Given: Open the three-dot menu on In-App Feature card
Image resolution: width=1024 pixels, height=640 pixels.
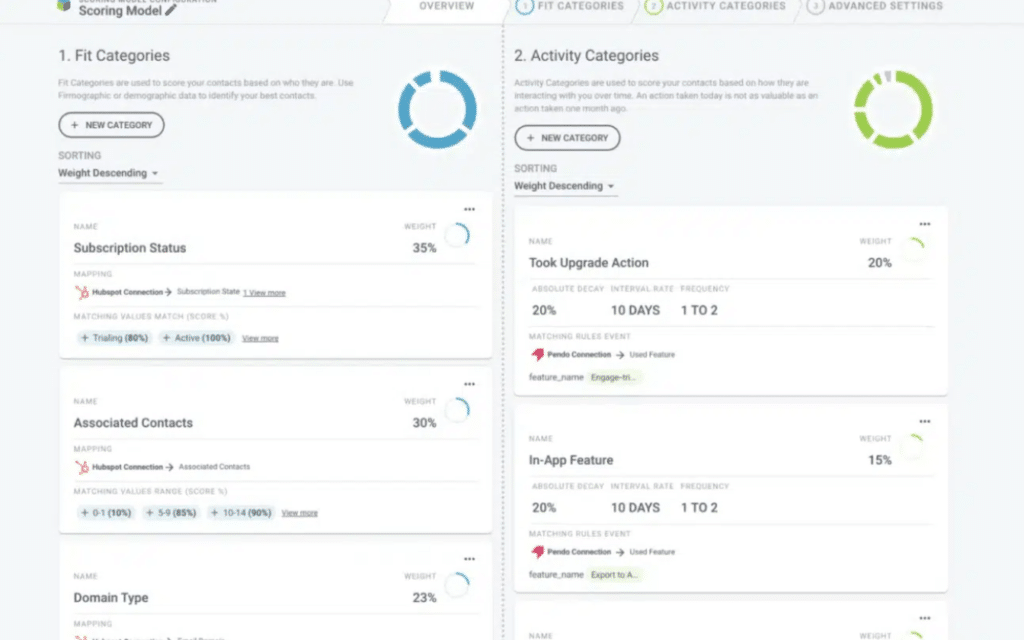Looking at the screenshot, I should tap(925, 422).
